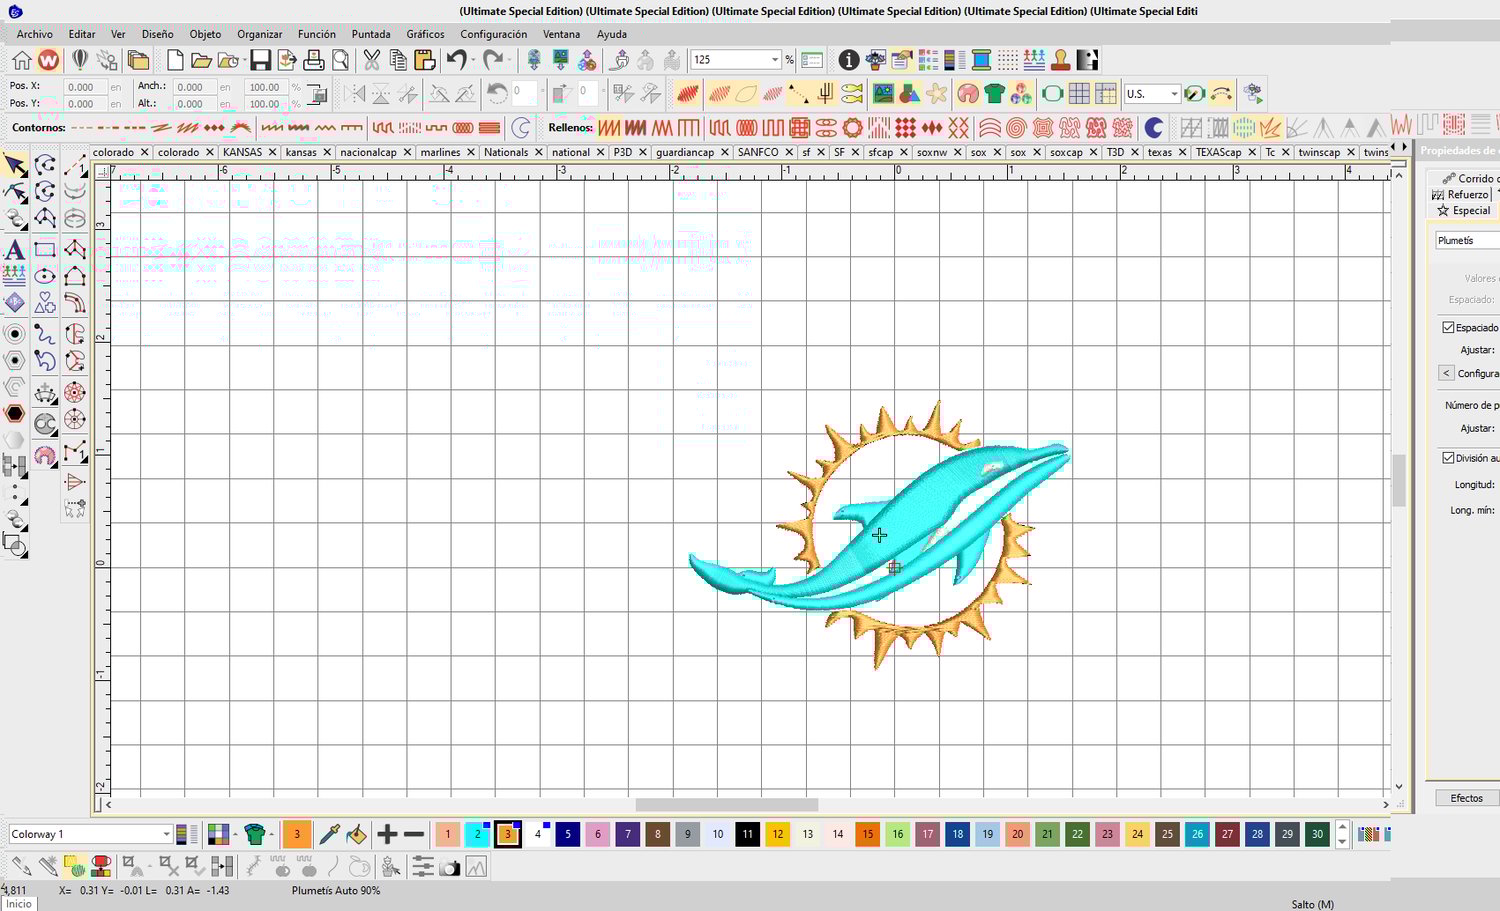
Task: Click the Paste clipboard icon
Action: (x=424, y=61)
